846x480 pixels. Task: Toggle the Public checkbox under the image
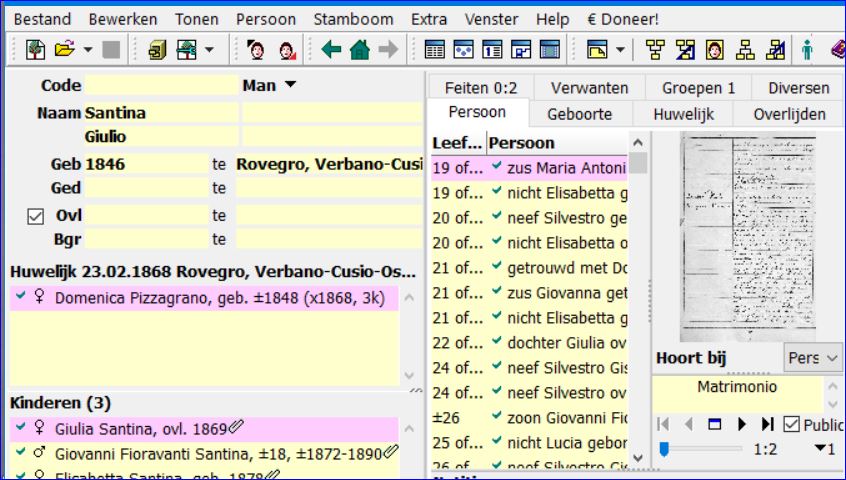click(x=791, y=424)
